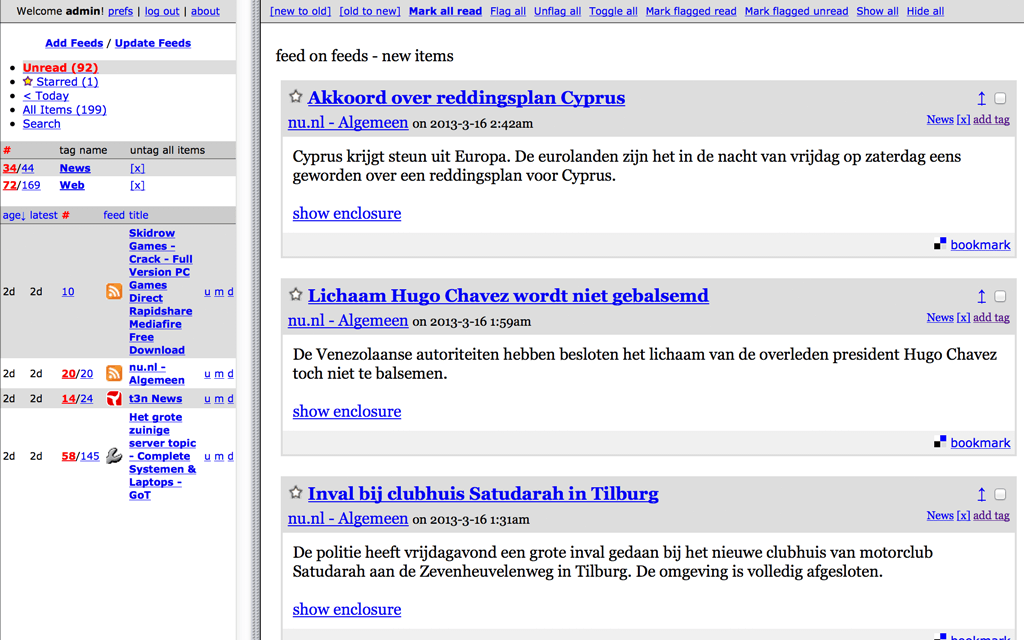Click the t3n News feed icon
This screenshot has width=1024, height=640.
tap(114, 398)
